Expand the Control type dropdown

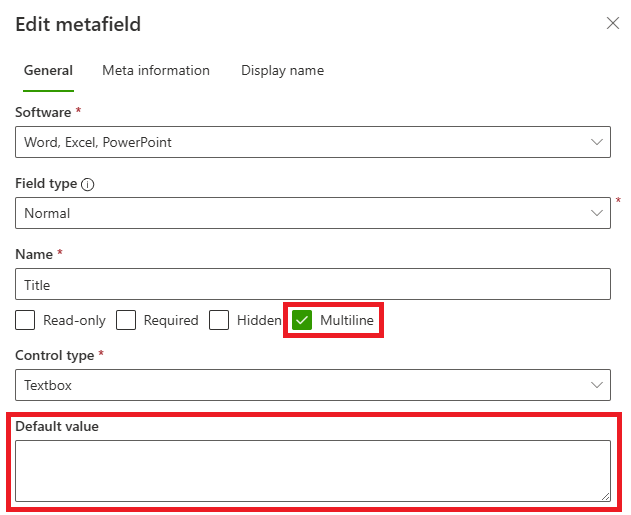(300, 385)
